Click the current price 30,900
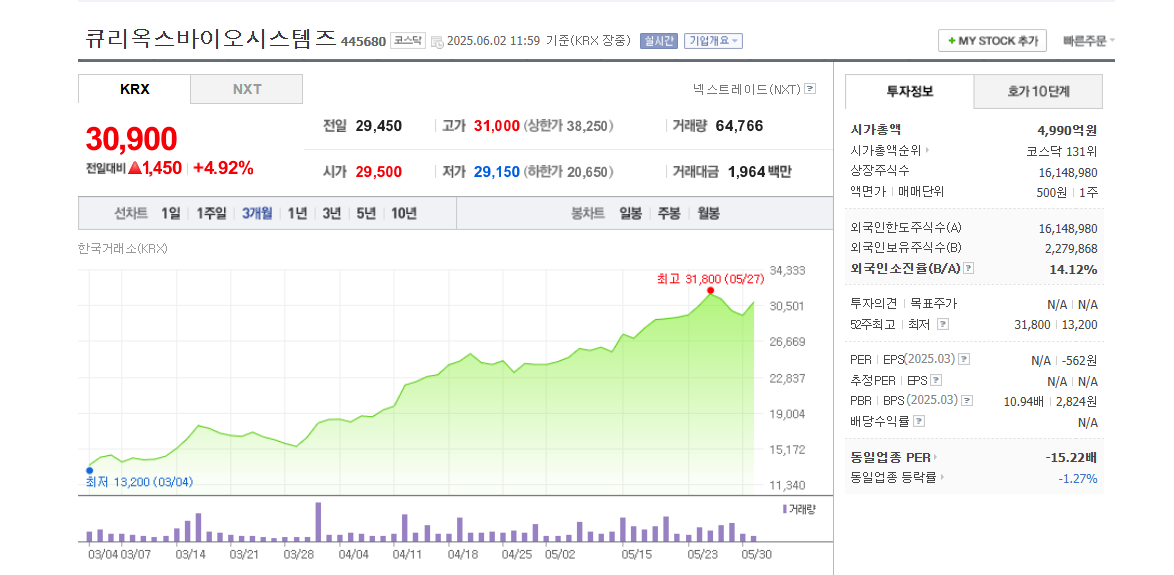Screen dimensions: 1174x575 [131, 139]
